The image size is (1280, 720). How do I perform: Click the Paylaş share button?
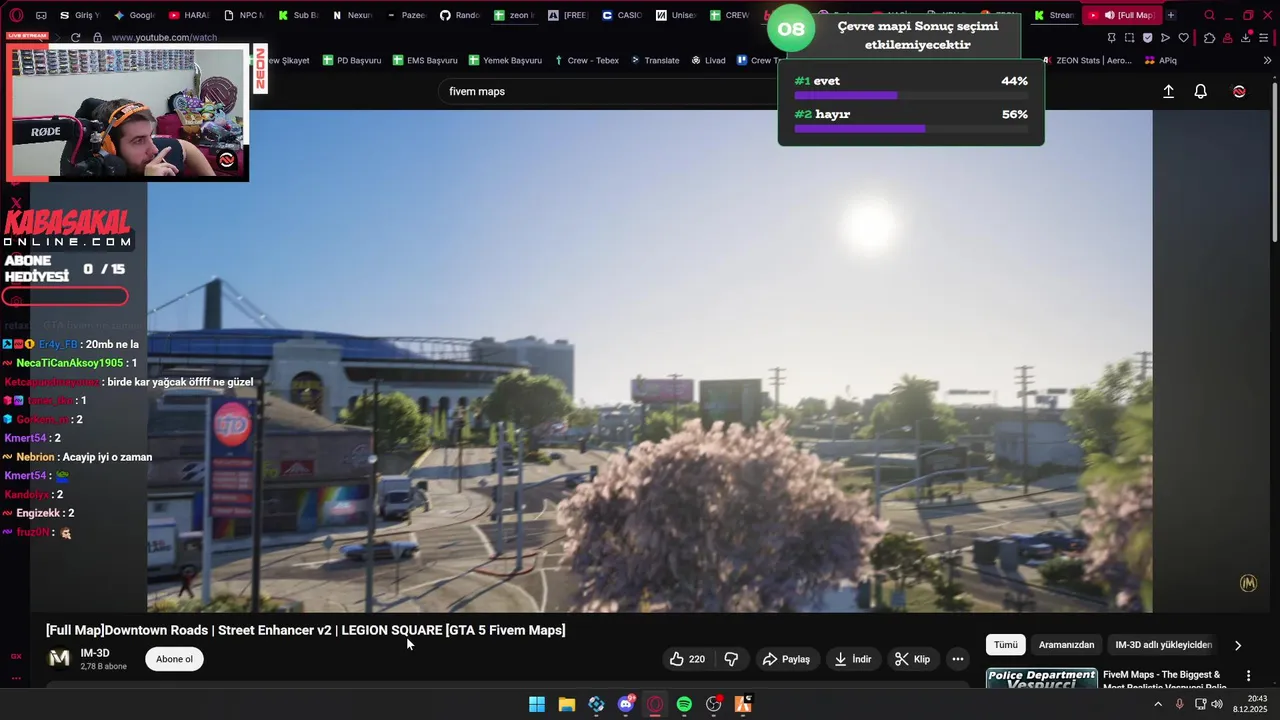786,659
